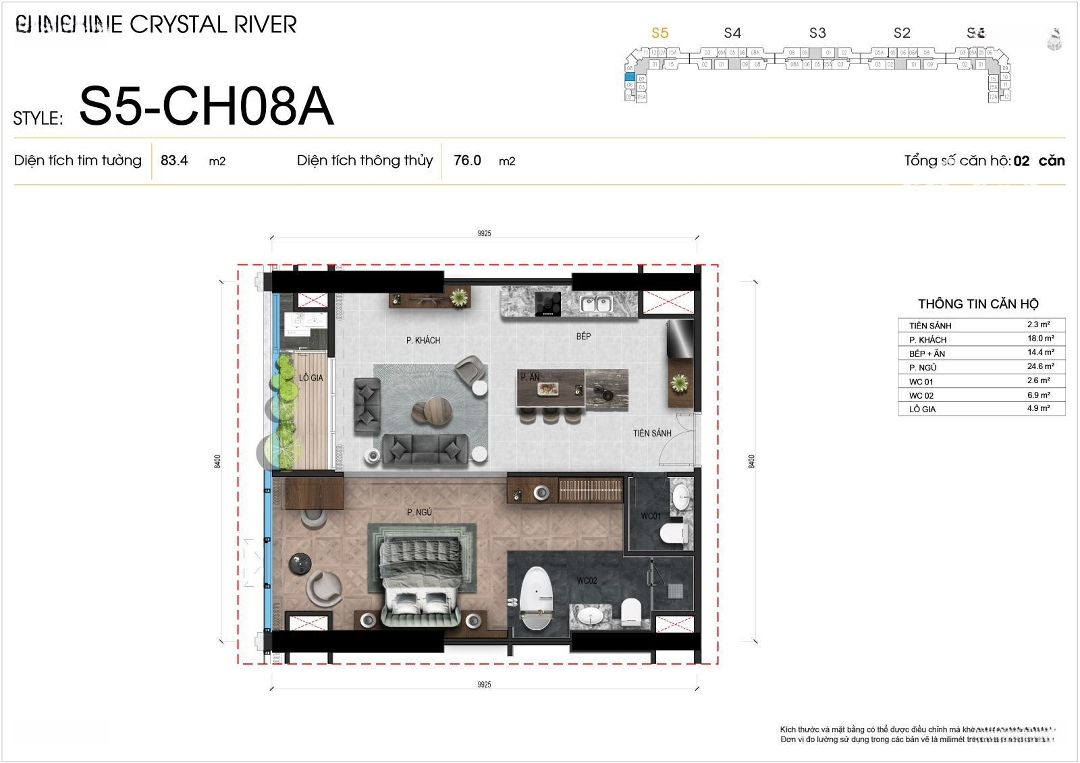Select the S3 tower label
Image resolution: width=1080 pixels, height=763 pixels.
[817, 33]
